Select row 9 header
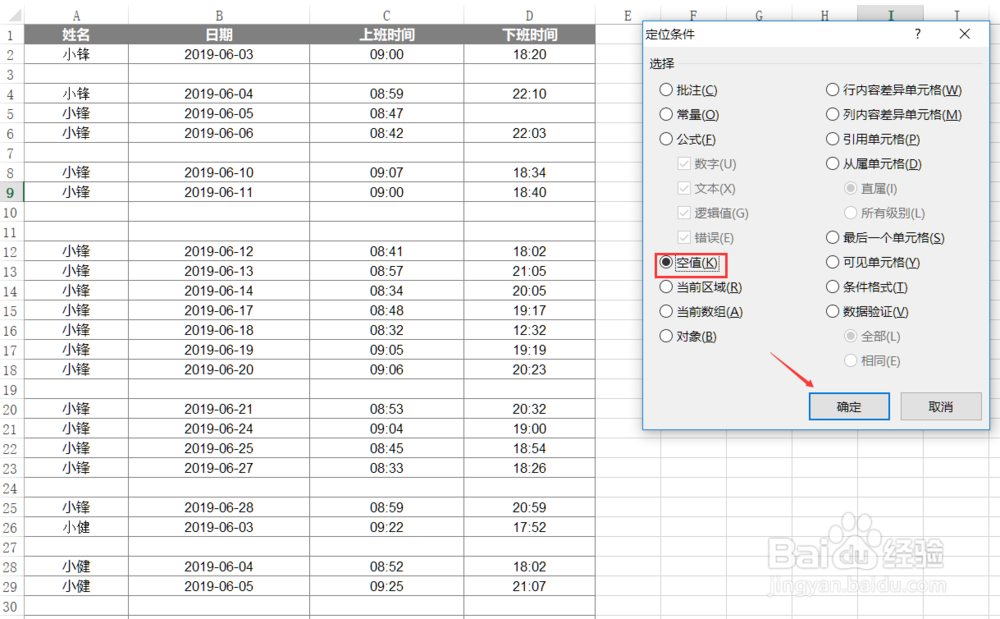Image resolution: width=1000 pixels, height=619 pixels. click(x=11, y=193)
